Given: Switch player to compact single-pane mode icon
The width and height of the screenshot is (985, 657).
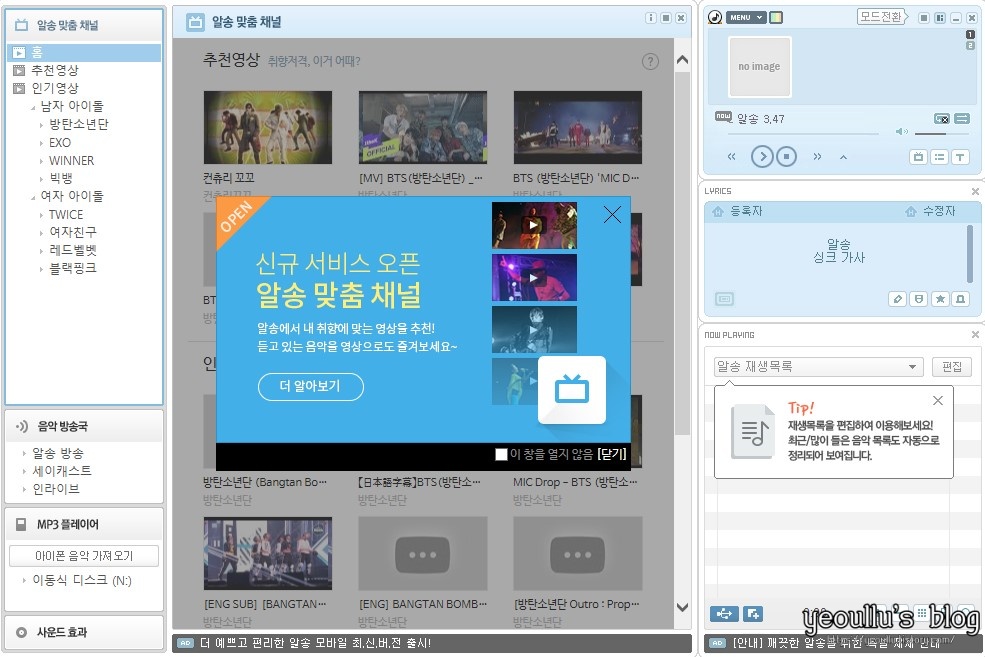Looking at the screenshot, I should tap(924, 18).
